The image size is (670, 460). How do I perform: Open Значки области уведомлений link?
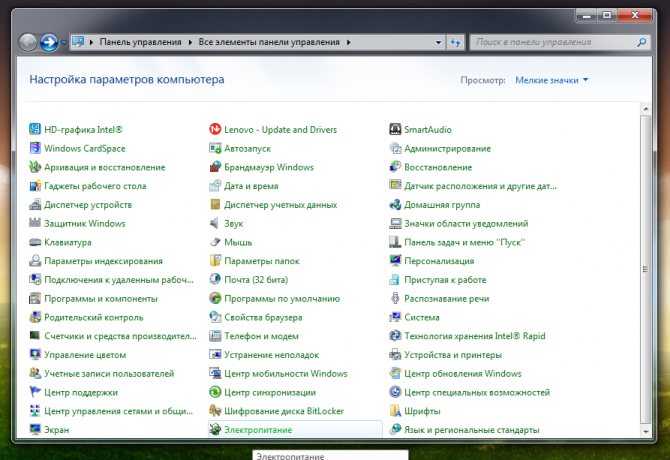click(x=466, y=223)
